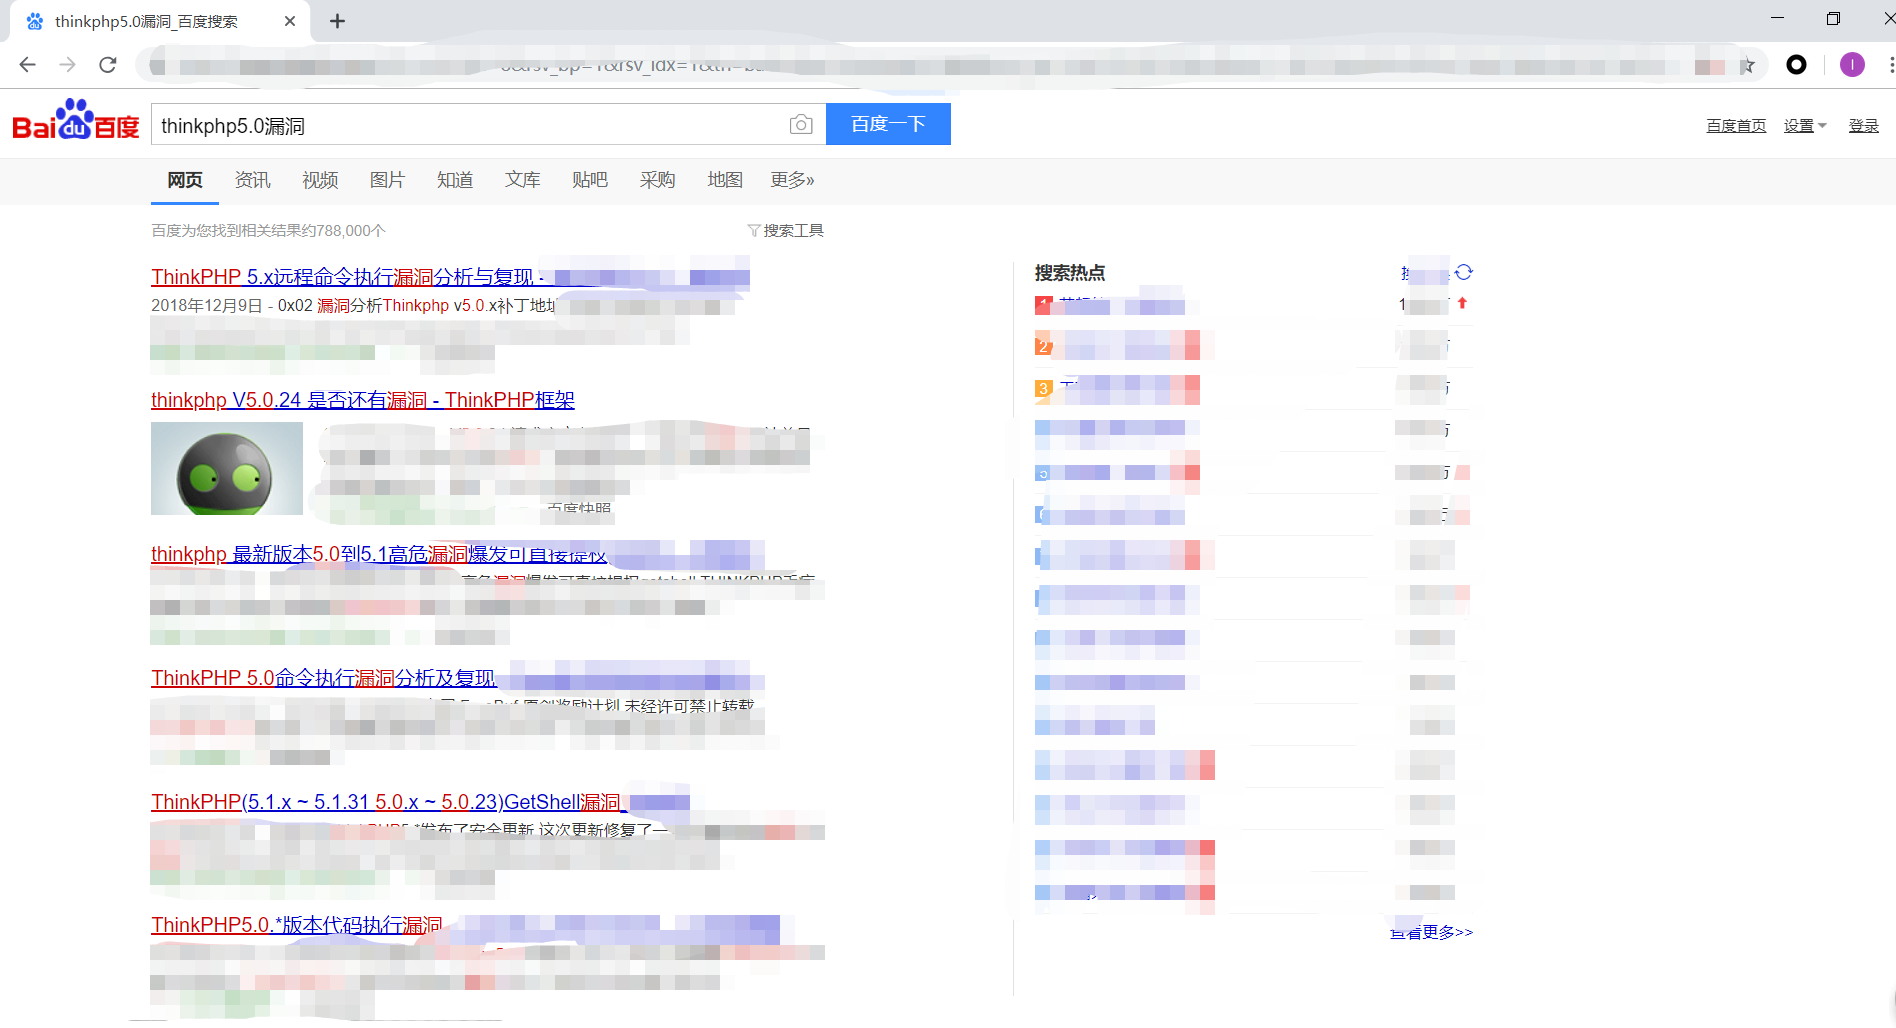Click the 登录 login link
This screenshot has height=1028, width=1896.
click(1863, 126)
